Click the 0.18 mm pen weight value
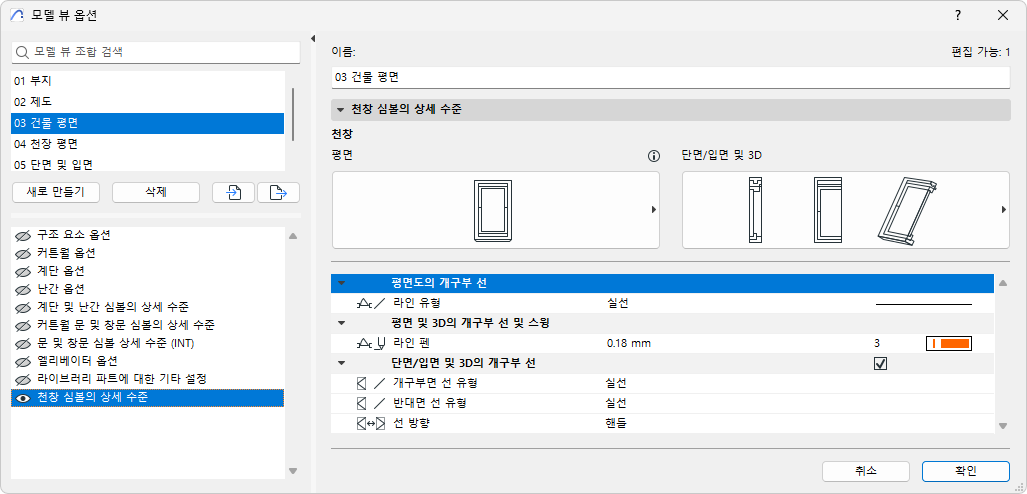The image size is (1027, 494). (629, 343)
